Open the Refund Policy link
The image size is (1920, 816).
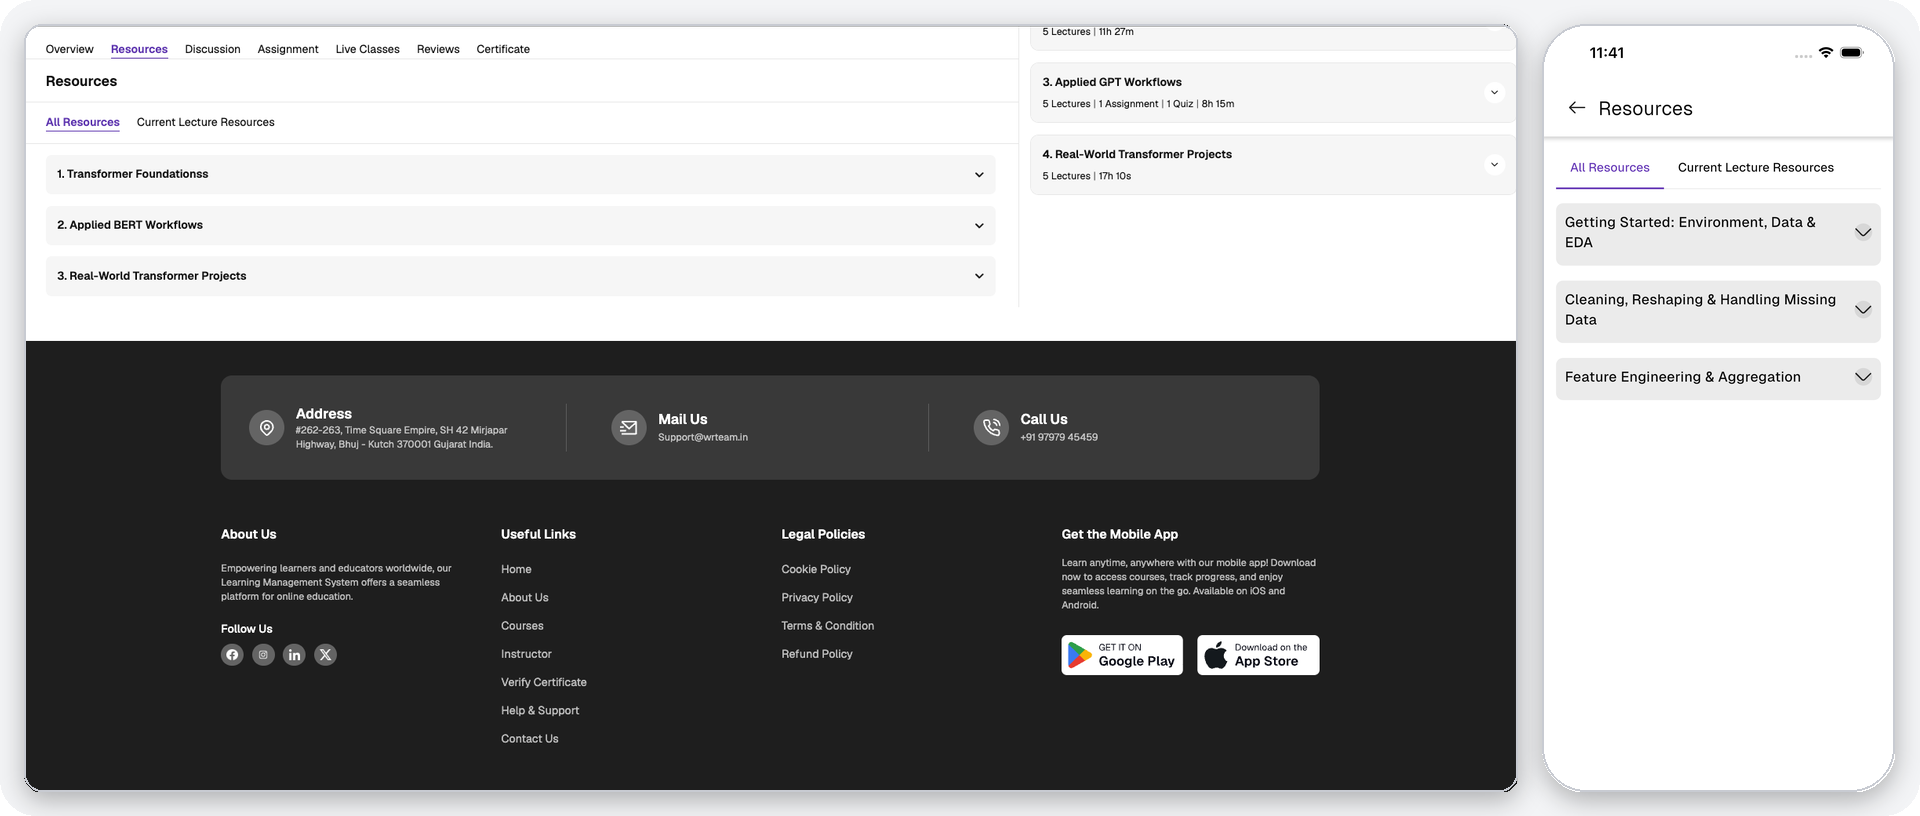[x=817, y=654]
